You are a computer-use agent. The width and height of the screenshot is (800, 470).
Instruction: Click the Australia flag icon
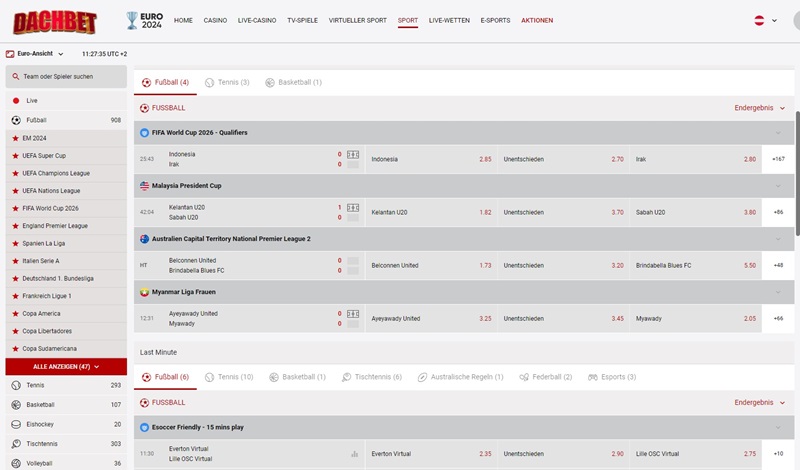[144, 239]
